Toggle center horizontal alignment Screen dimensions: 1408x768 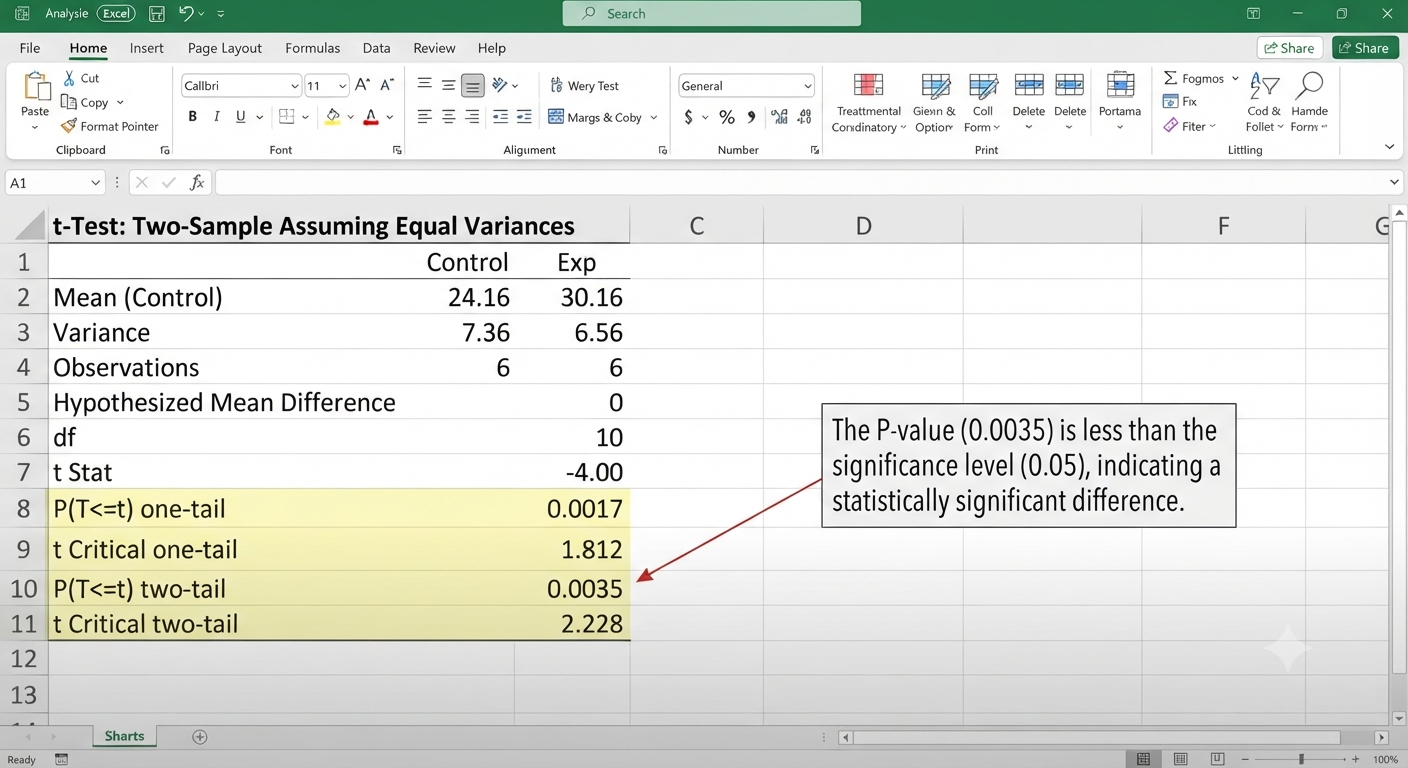pos(449,117)
